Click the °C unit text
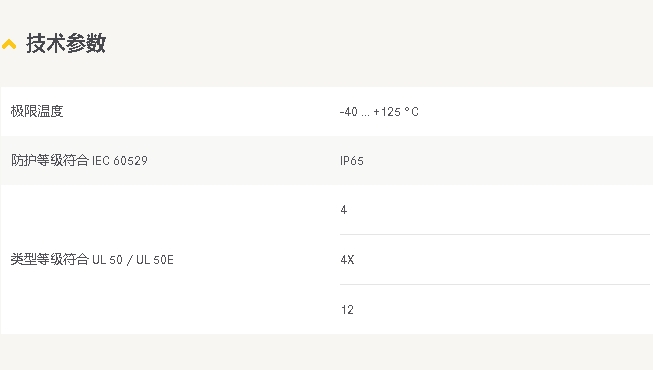The image size is (653, 370). tap(411, 112)
